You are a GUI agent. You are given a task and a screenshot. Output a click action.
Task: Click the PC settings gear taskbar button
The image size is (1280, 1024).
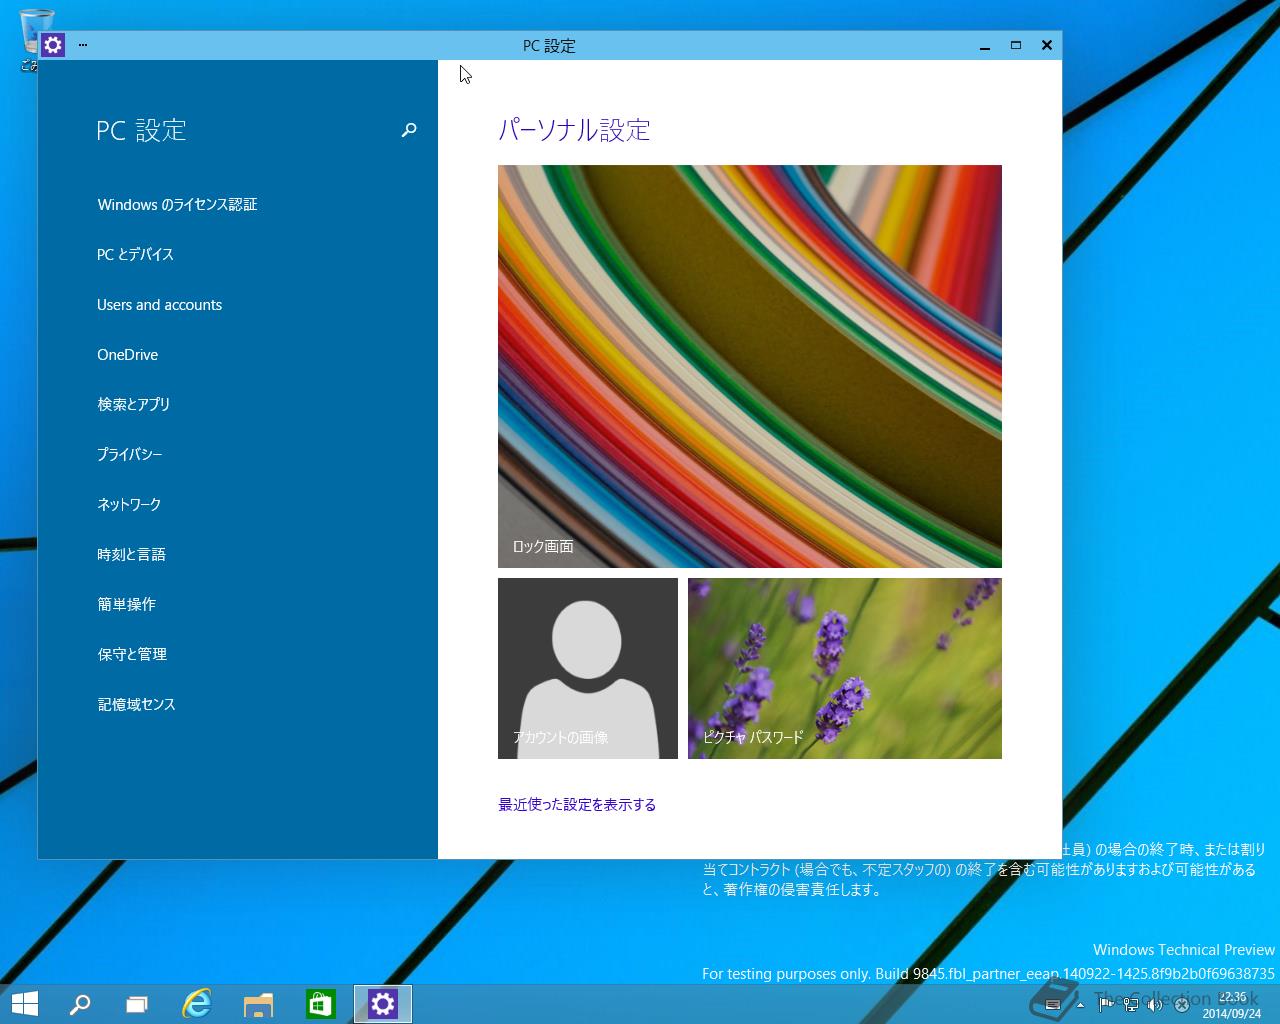pos(383,1004)
